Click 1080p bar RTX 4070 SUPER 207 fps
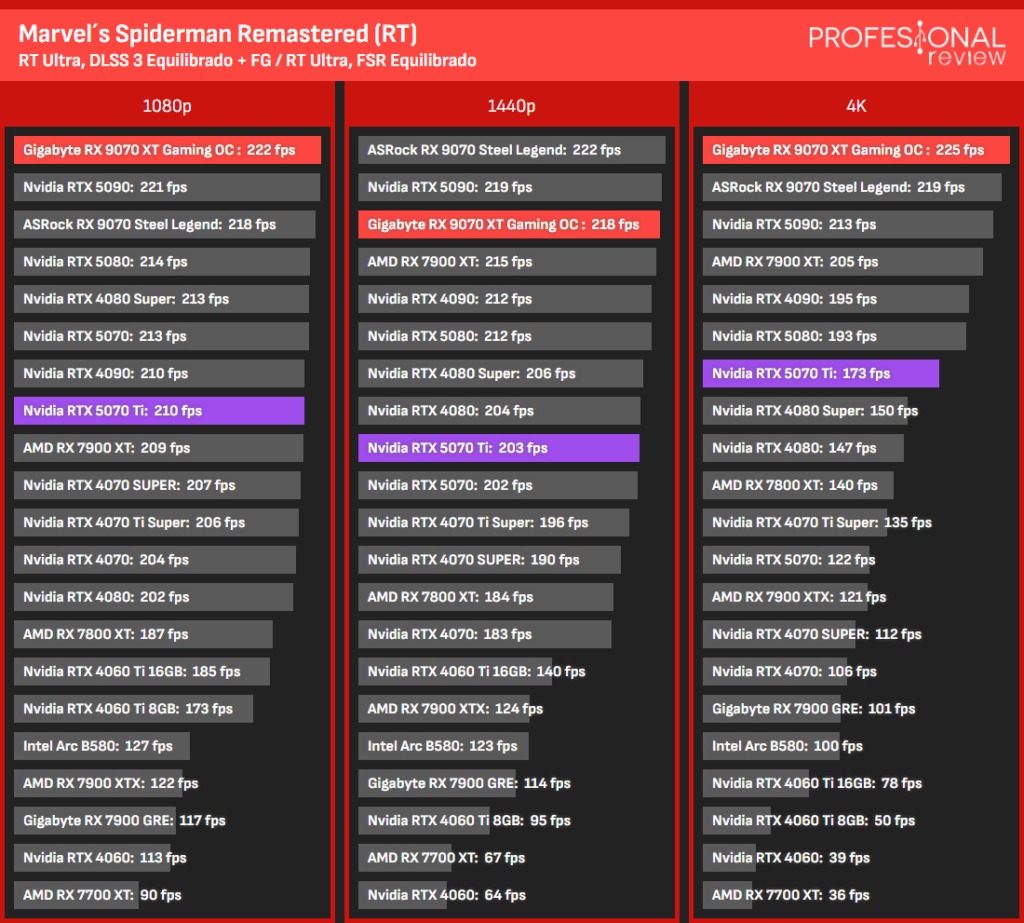The image size is (1024, 923). (157, 485)
